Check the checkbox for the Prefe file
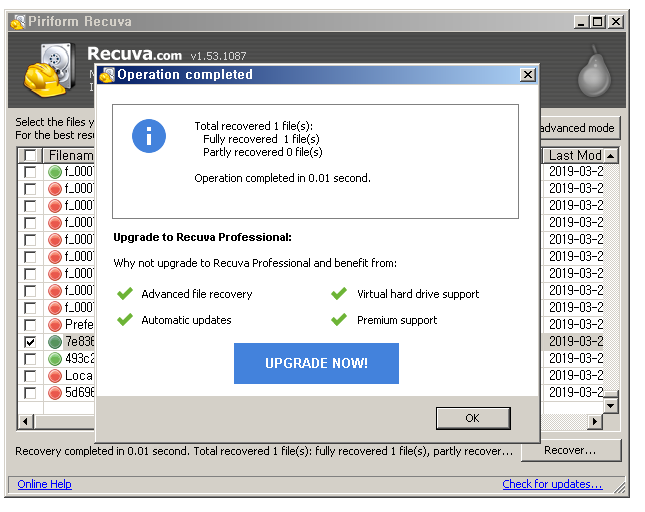 [30, 325]
